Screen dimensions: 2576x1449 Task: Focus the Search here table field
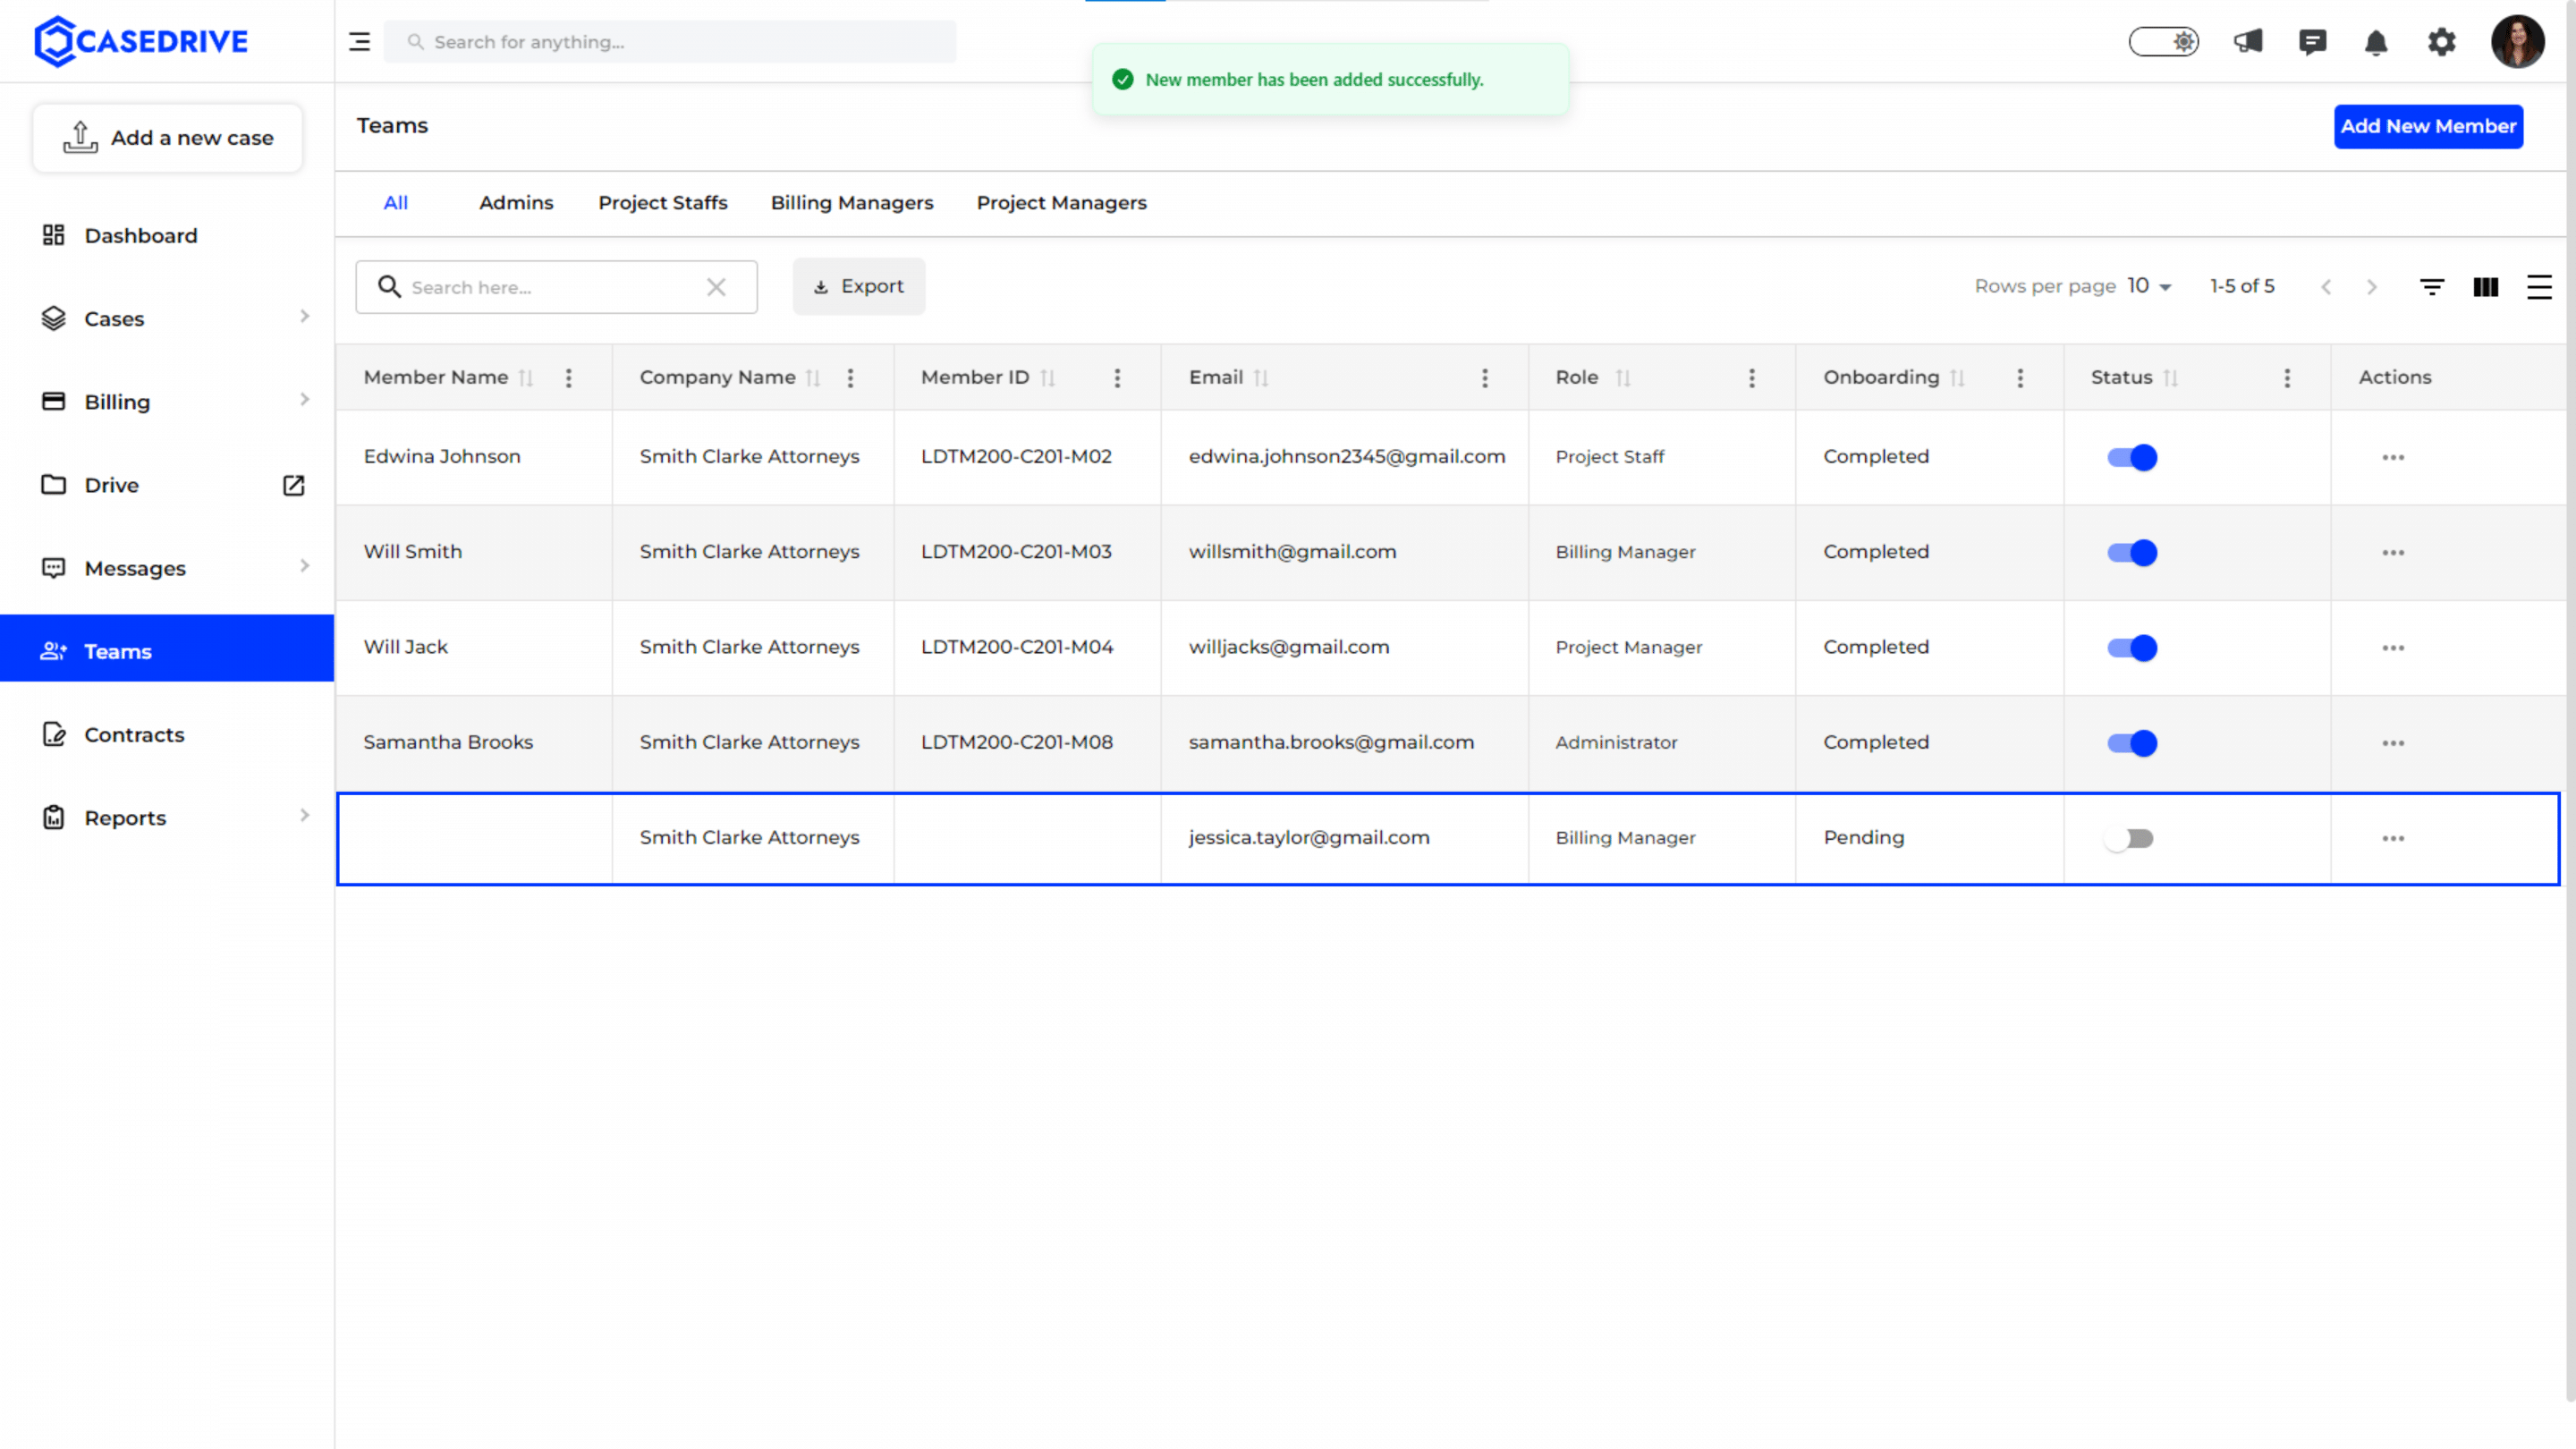[x=556, y=288]
